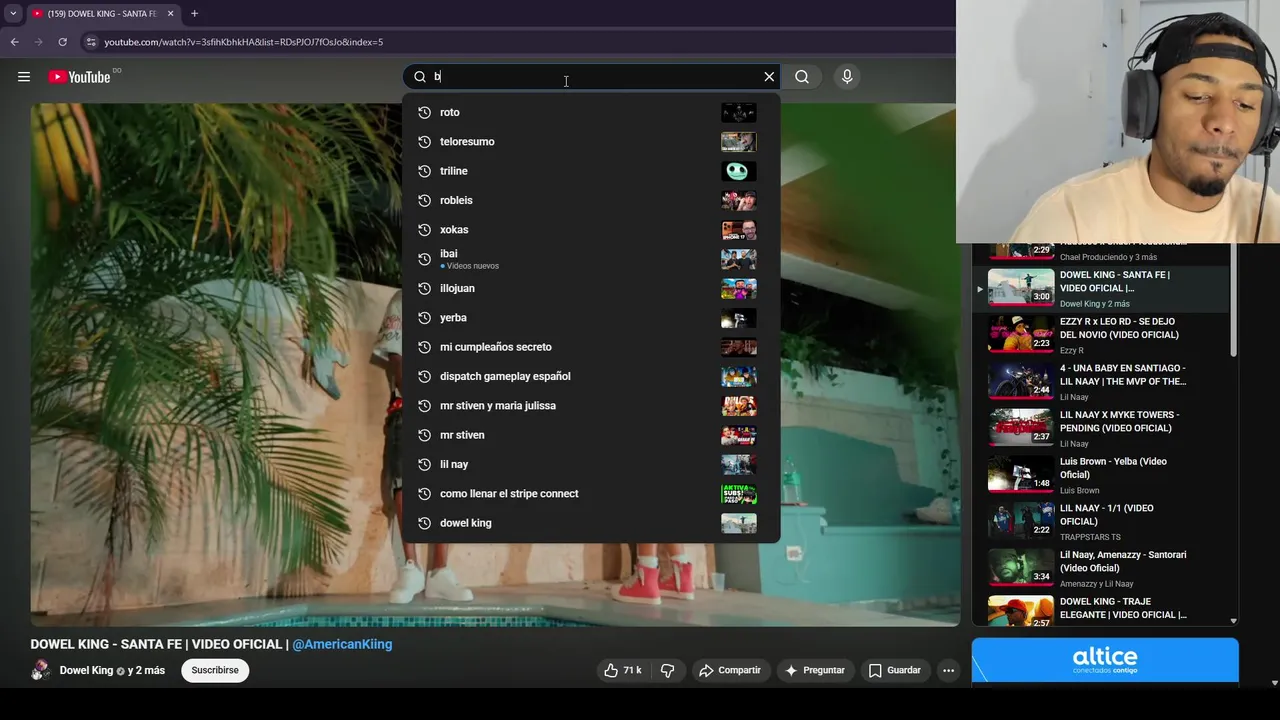This screenshot has height=720, width=1280.
Task: Select 'xokas' search suggestion
Action: [x=591, y=230]
